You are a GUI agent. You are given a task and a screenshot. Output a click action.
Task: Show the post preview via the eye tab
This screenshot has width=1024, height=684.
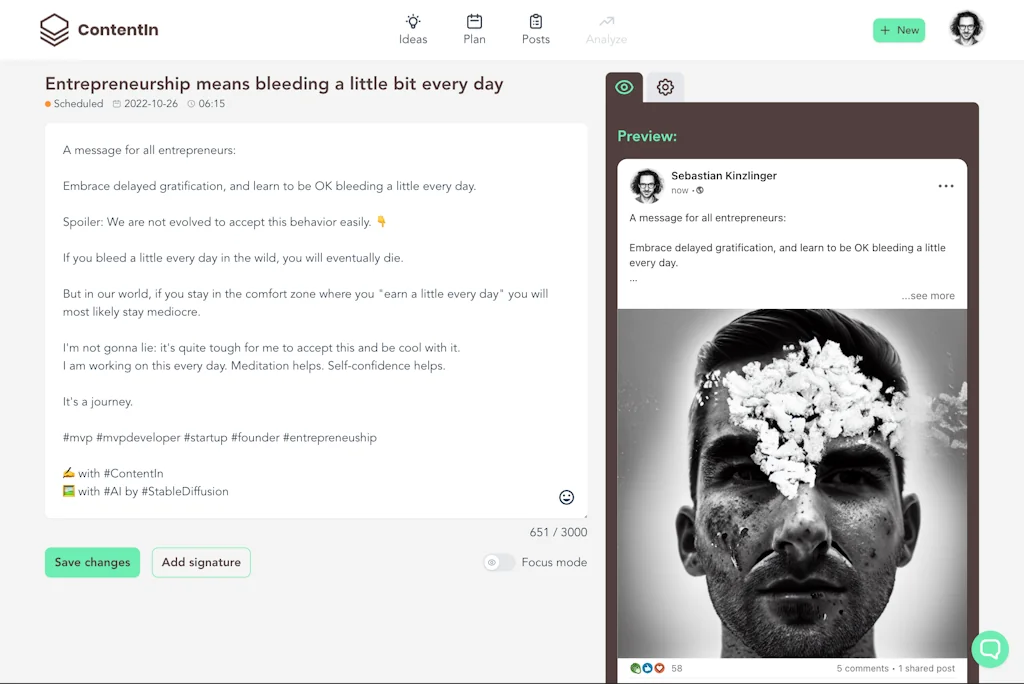[x=624, y=87]
